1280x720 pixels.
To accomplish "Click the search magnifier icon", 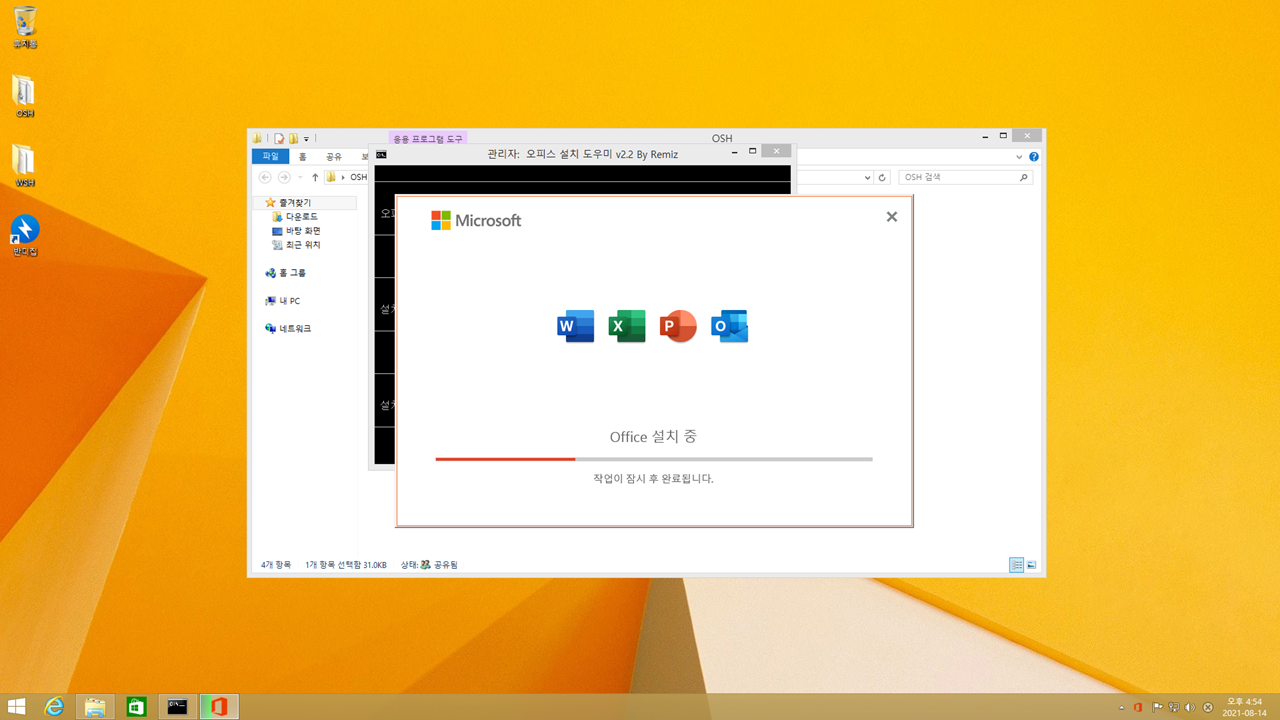I will [x=1023, y=177].
